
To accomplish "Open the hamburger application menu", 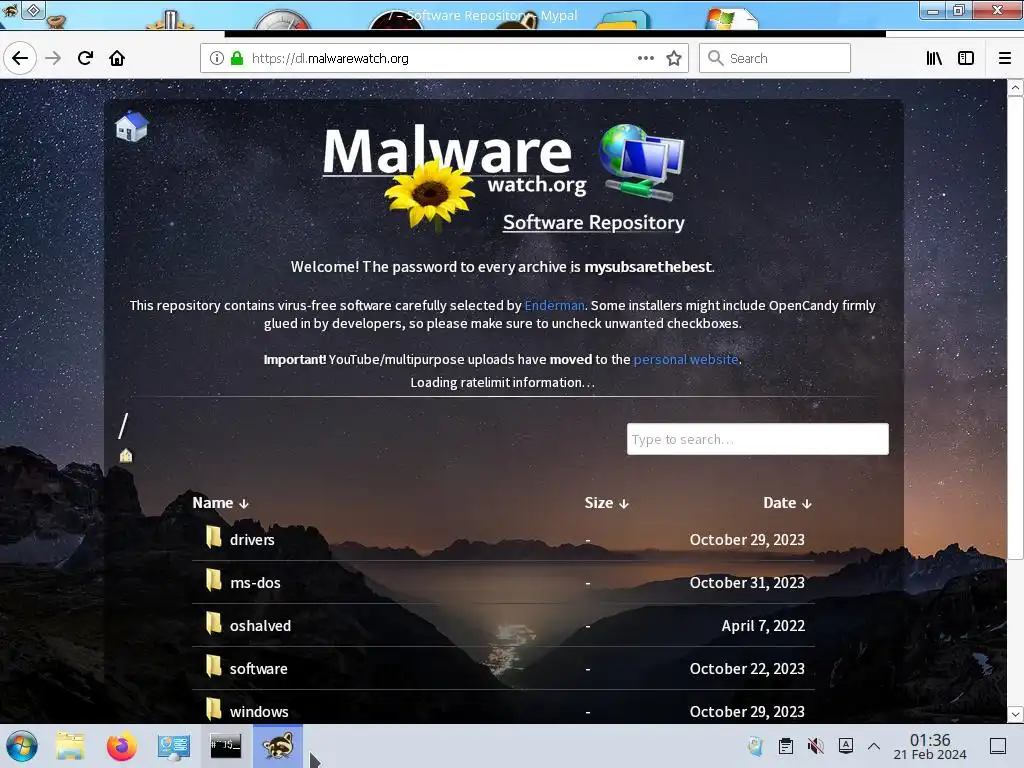I will tap(1005, 58).
